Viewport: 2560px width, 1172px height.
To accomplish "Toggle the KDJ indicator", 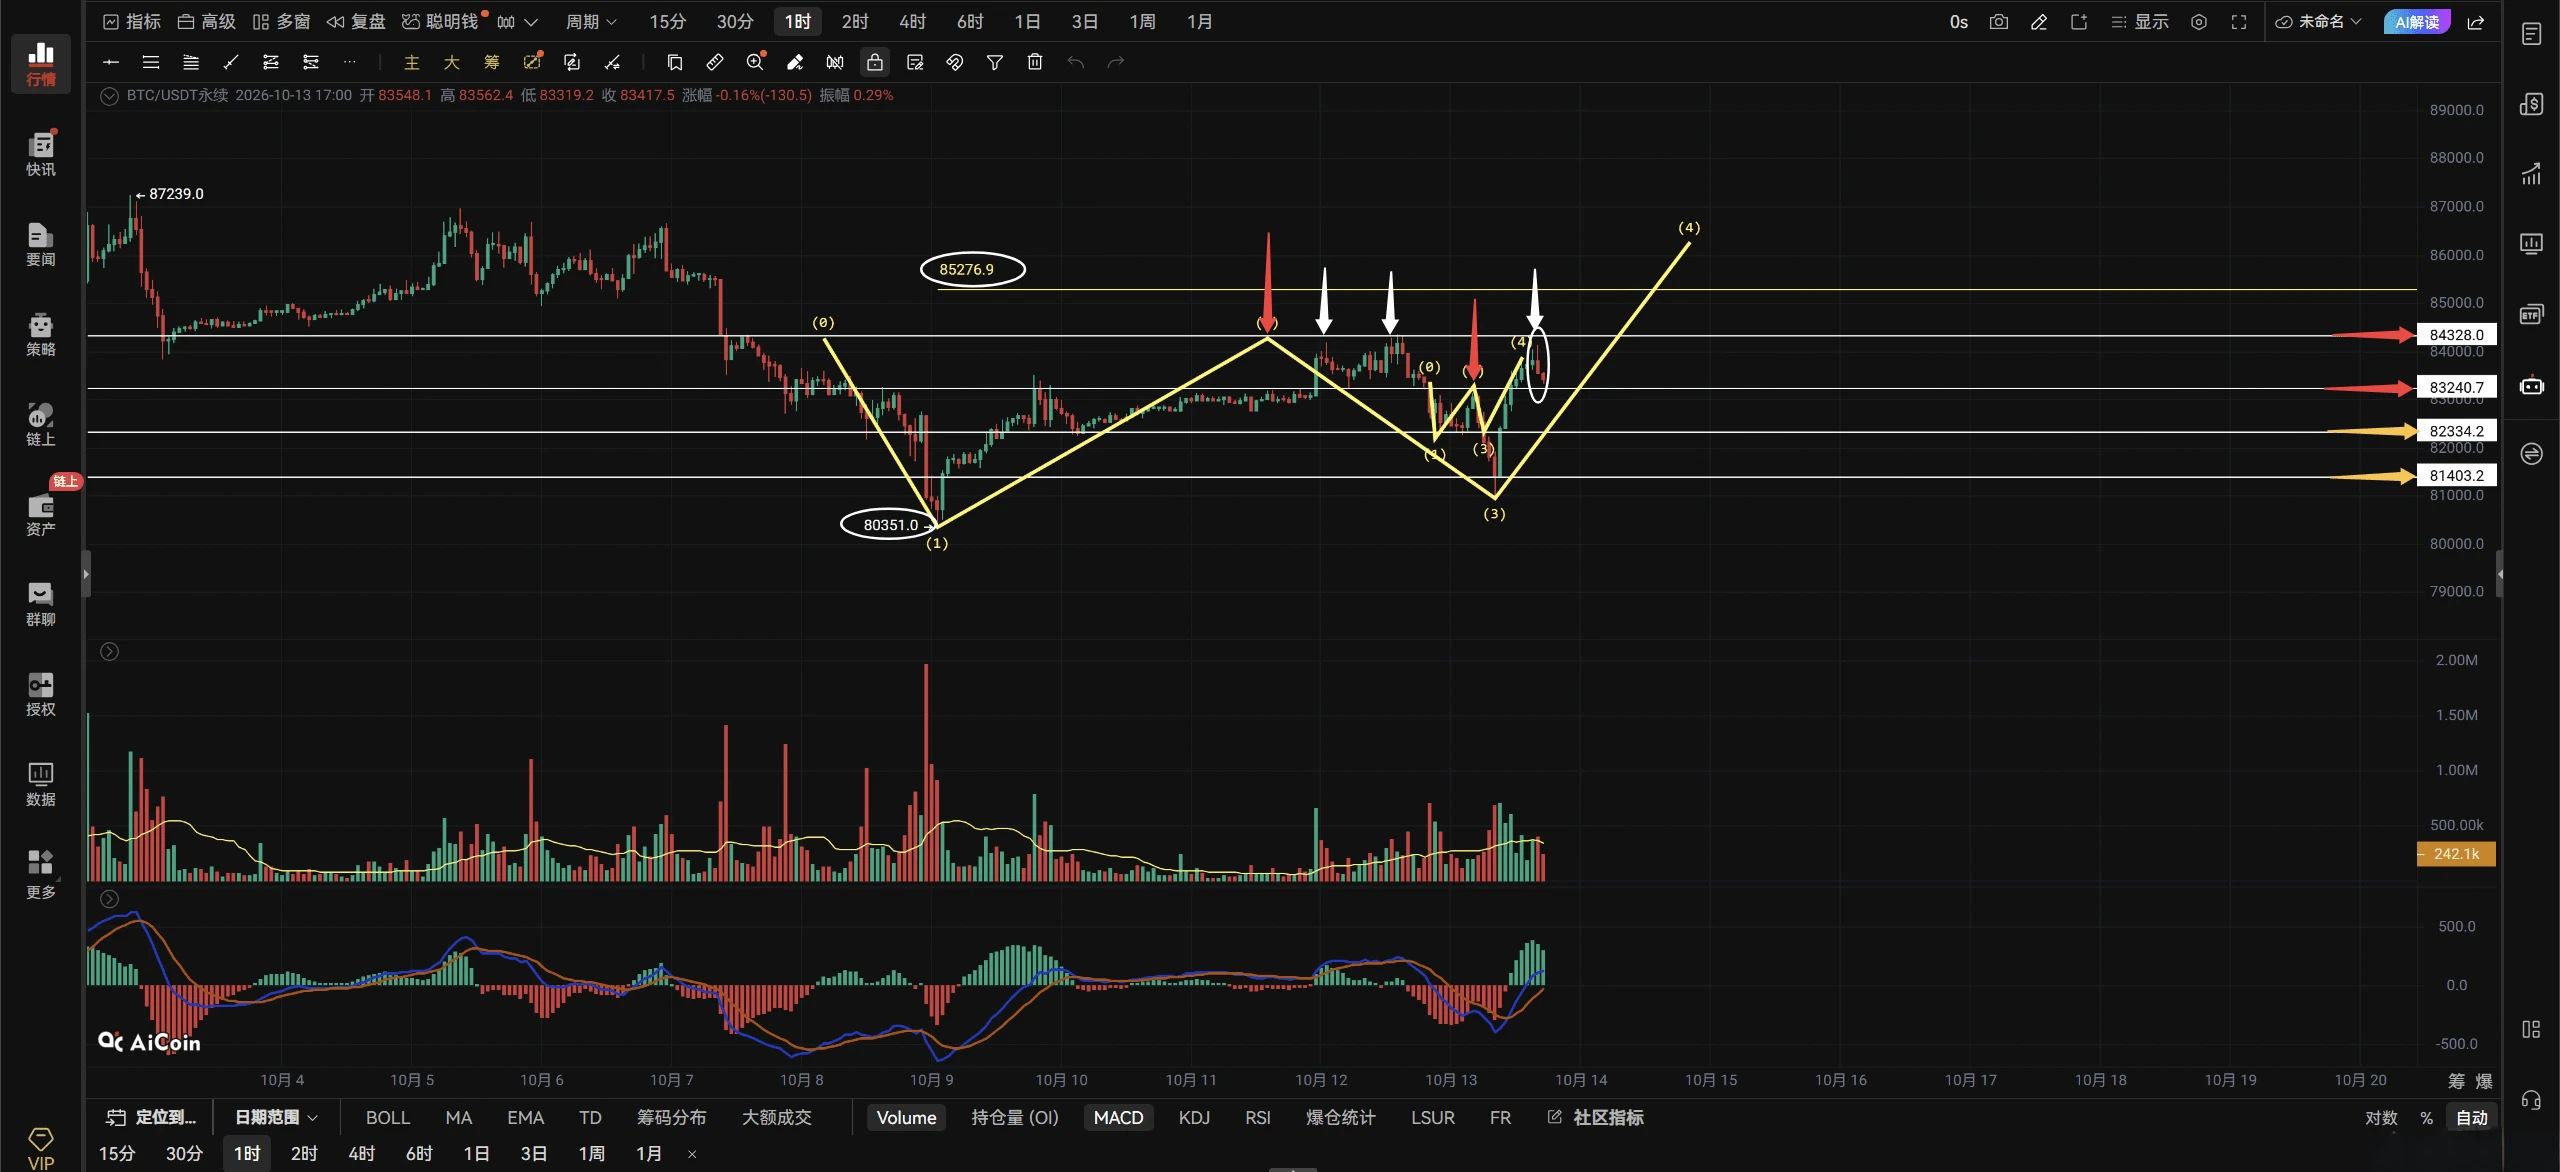I will [x=1194, y=1118].
